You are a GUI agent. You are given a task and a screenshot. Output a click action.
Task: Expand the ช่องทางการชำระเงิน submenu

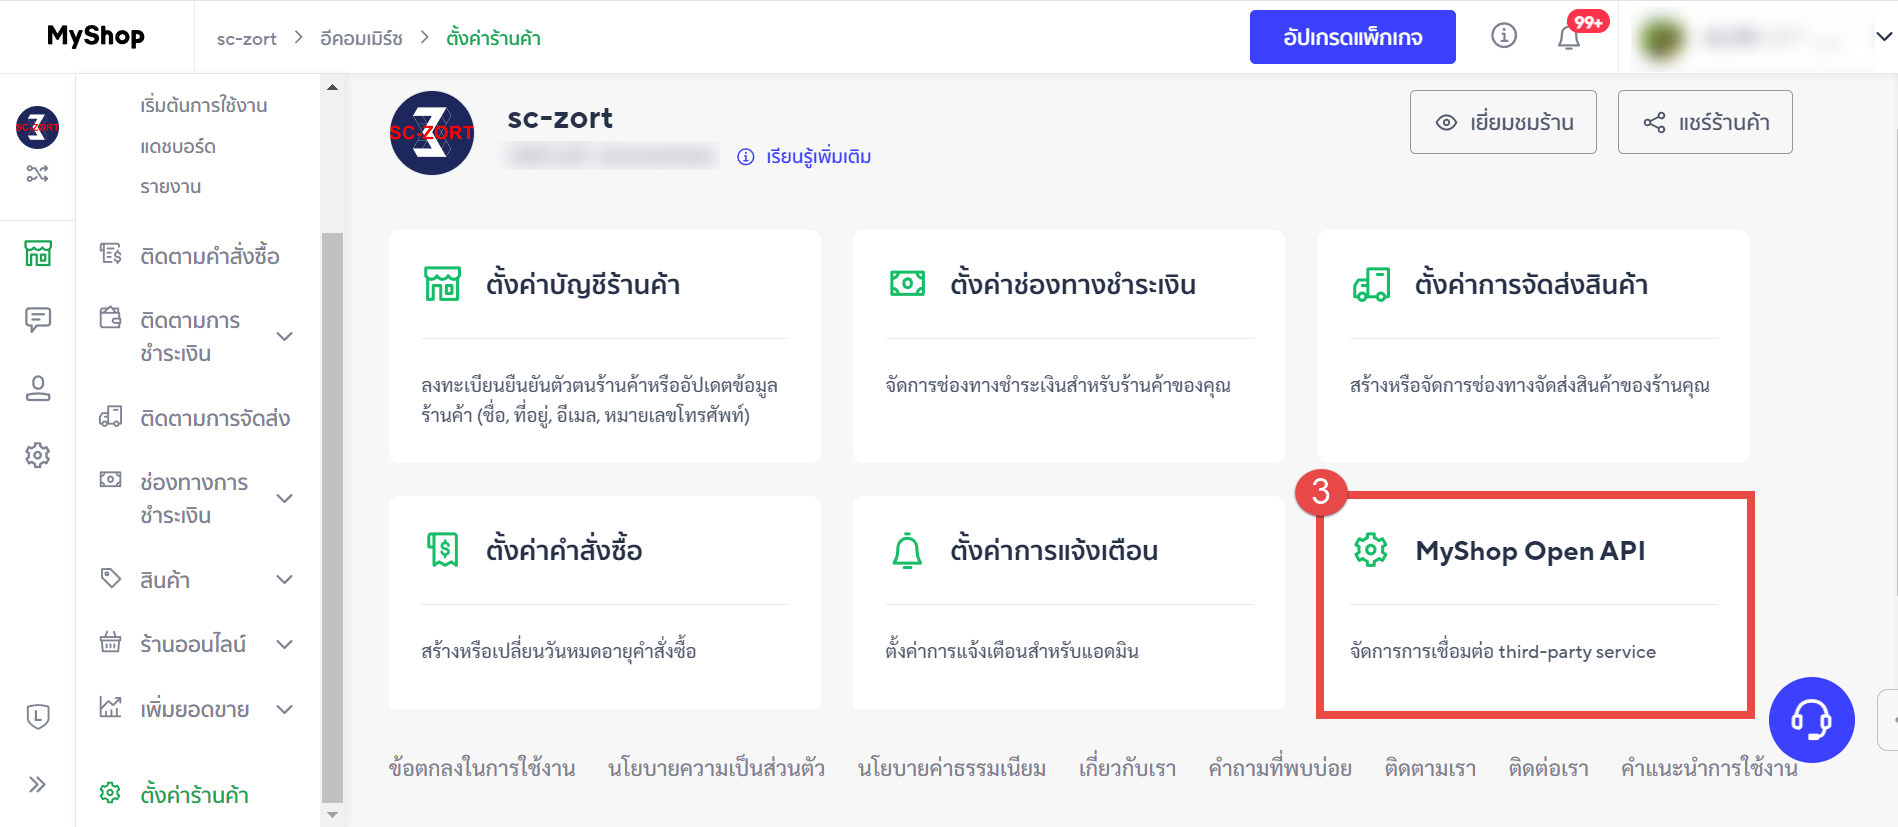[x=285, y=498]
